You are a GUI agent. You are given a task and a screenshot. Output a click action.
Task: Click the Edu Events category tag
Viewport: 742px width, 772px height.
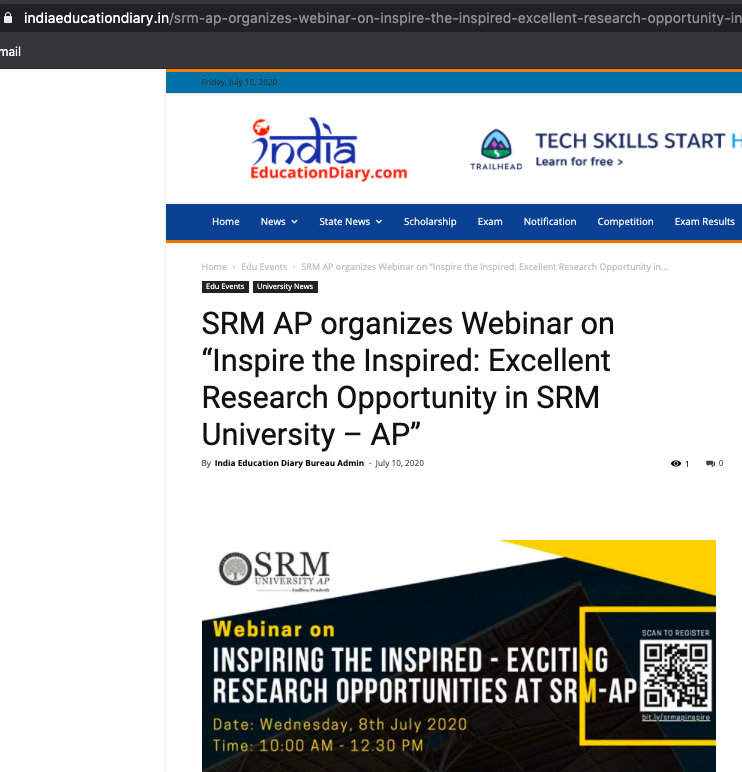(225, 287)
